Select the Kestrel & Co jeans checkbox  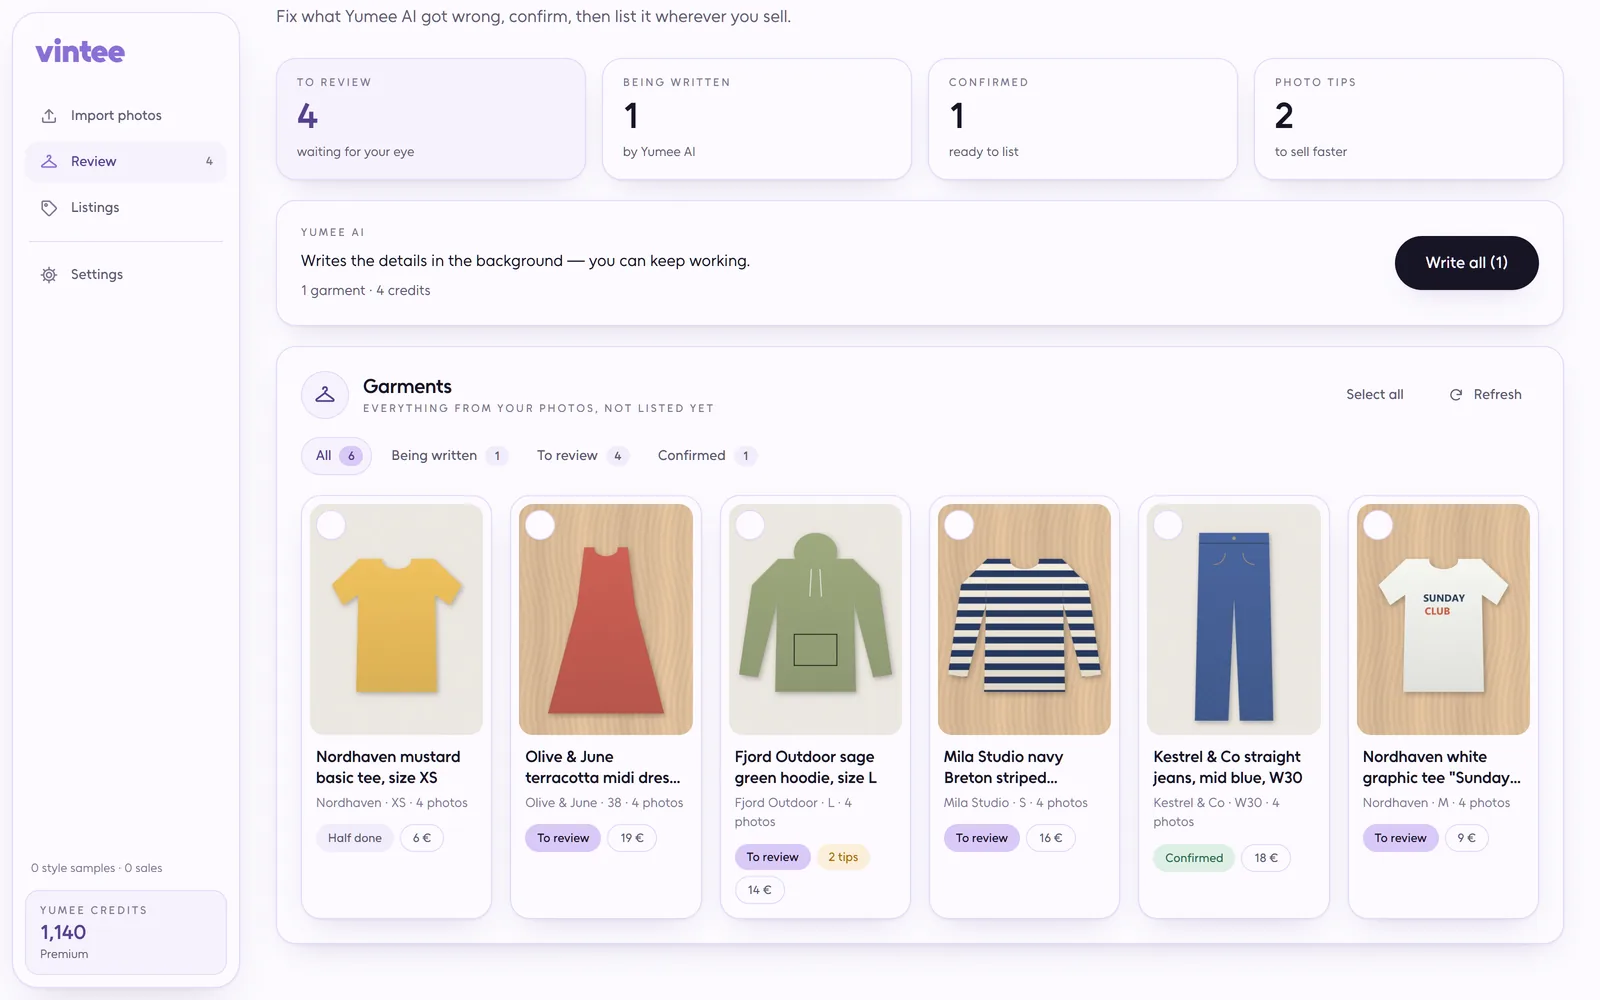1168,525
